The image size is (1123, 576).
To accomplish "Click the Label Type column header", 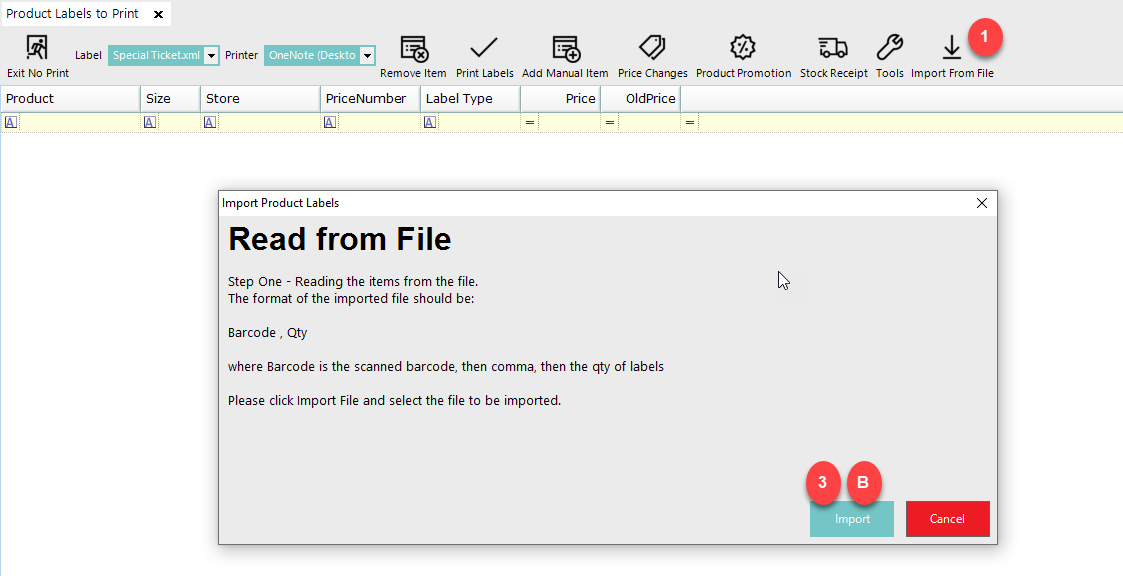I will coord(470,98).
